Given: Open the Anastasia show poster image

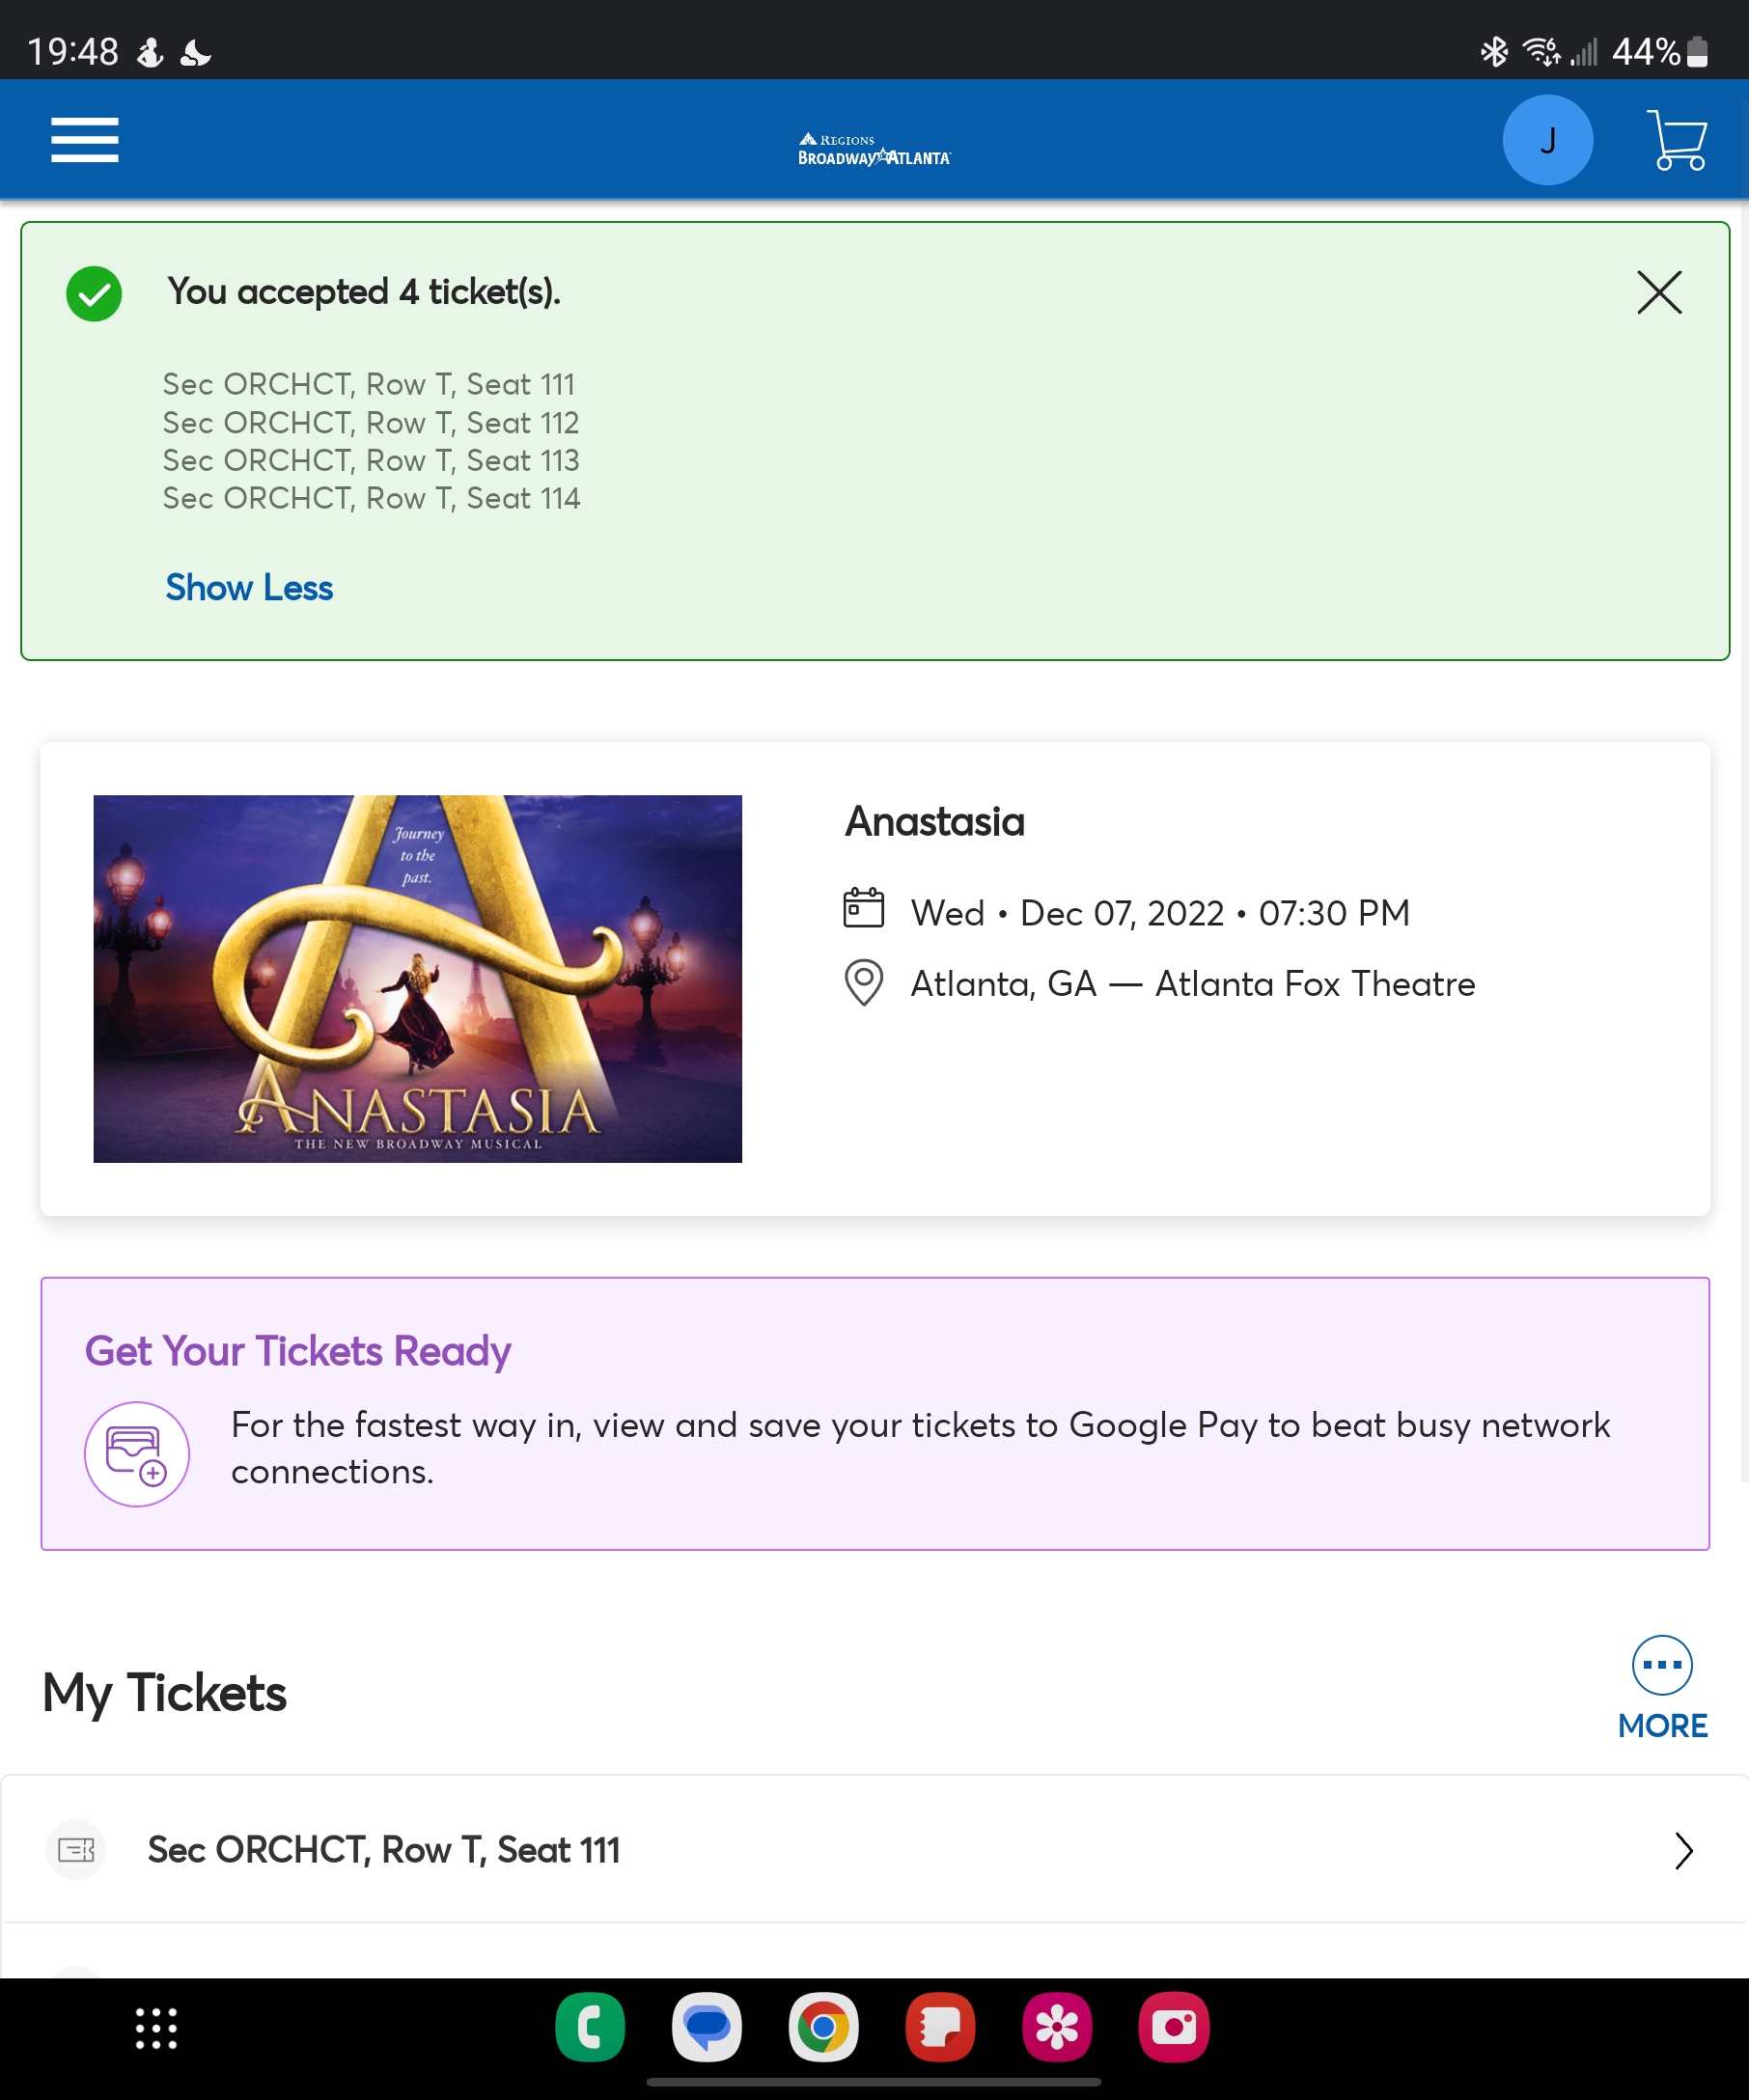Looking at the screenshot, I should pos(418,978).
